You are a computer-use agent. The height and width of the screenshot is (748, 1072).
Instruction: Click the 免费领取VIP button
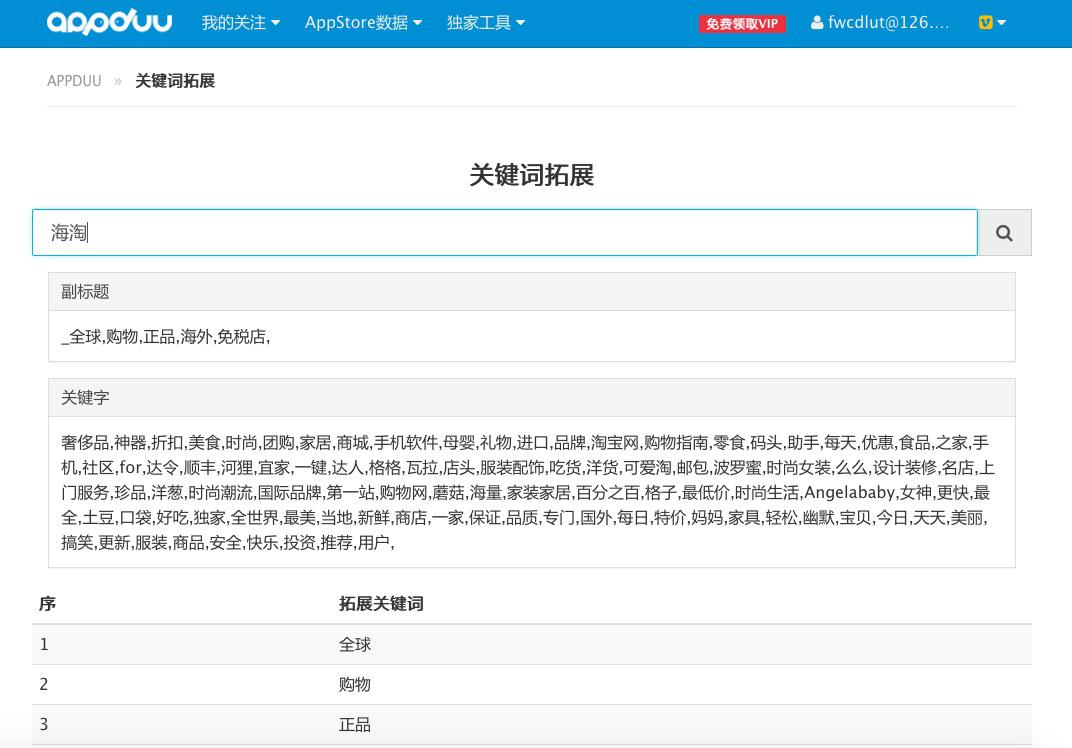pyautogui.click(x=742, y=24)
